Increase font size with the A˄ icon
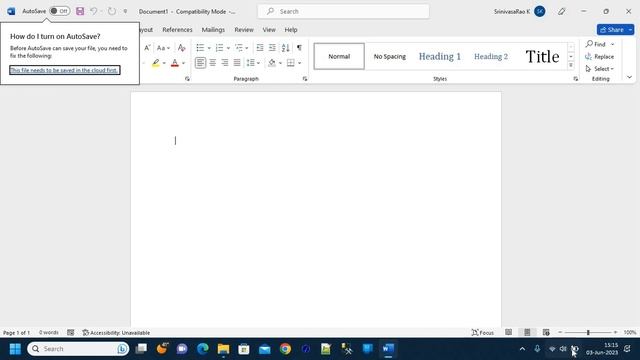 click(147, 48)
